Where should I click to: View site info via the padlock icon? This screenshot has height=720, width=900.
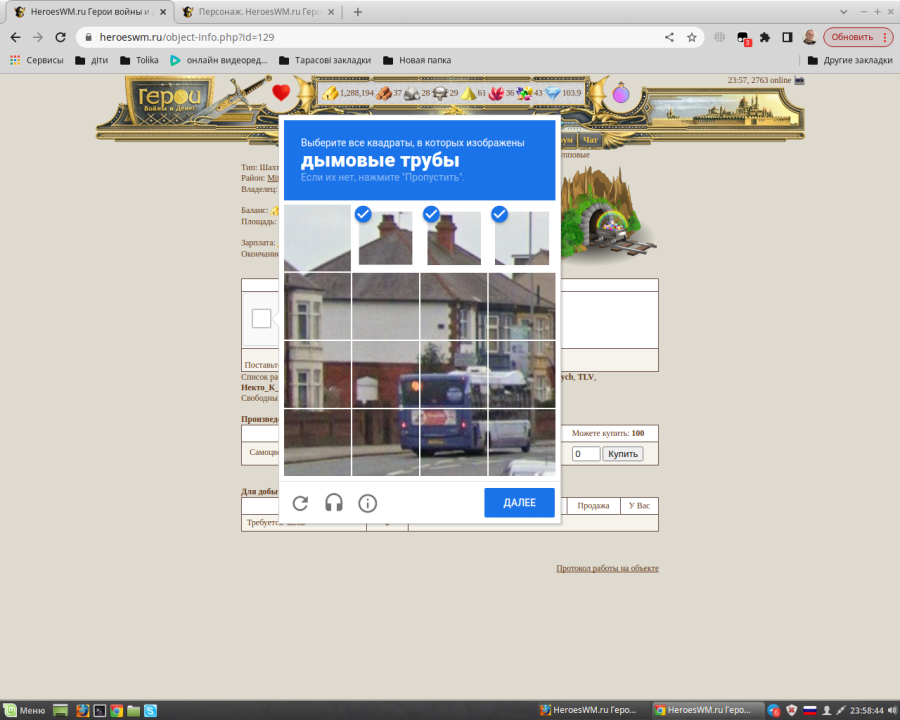88,37
